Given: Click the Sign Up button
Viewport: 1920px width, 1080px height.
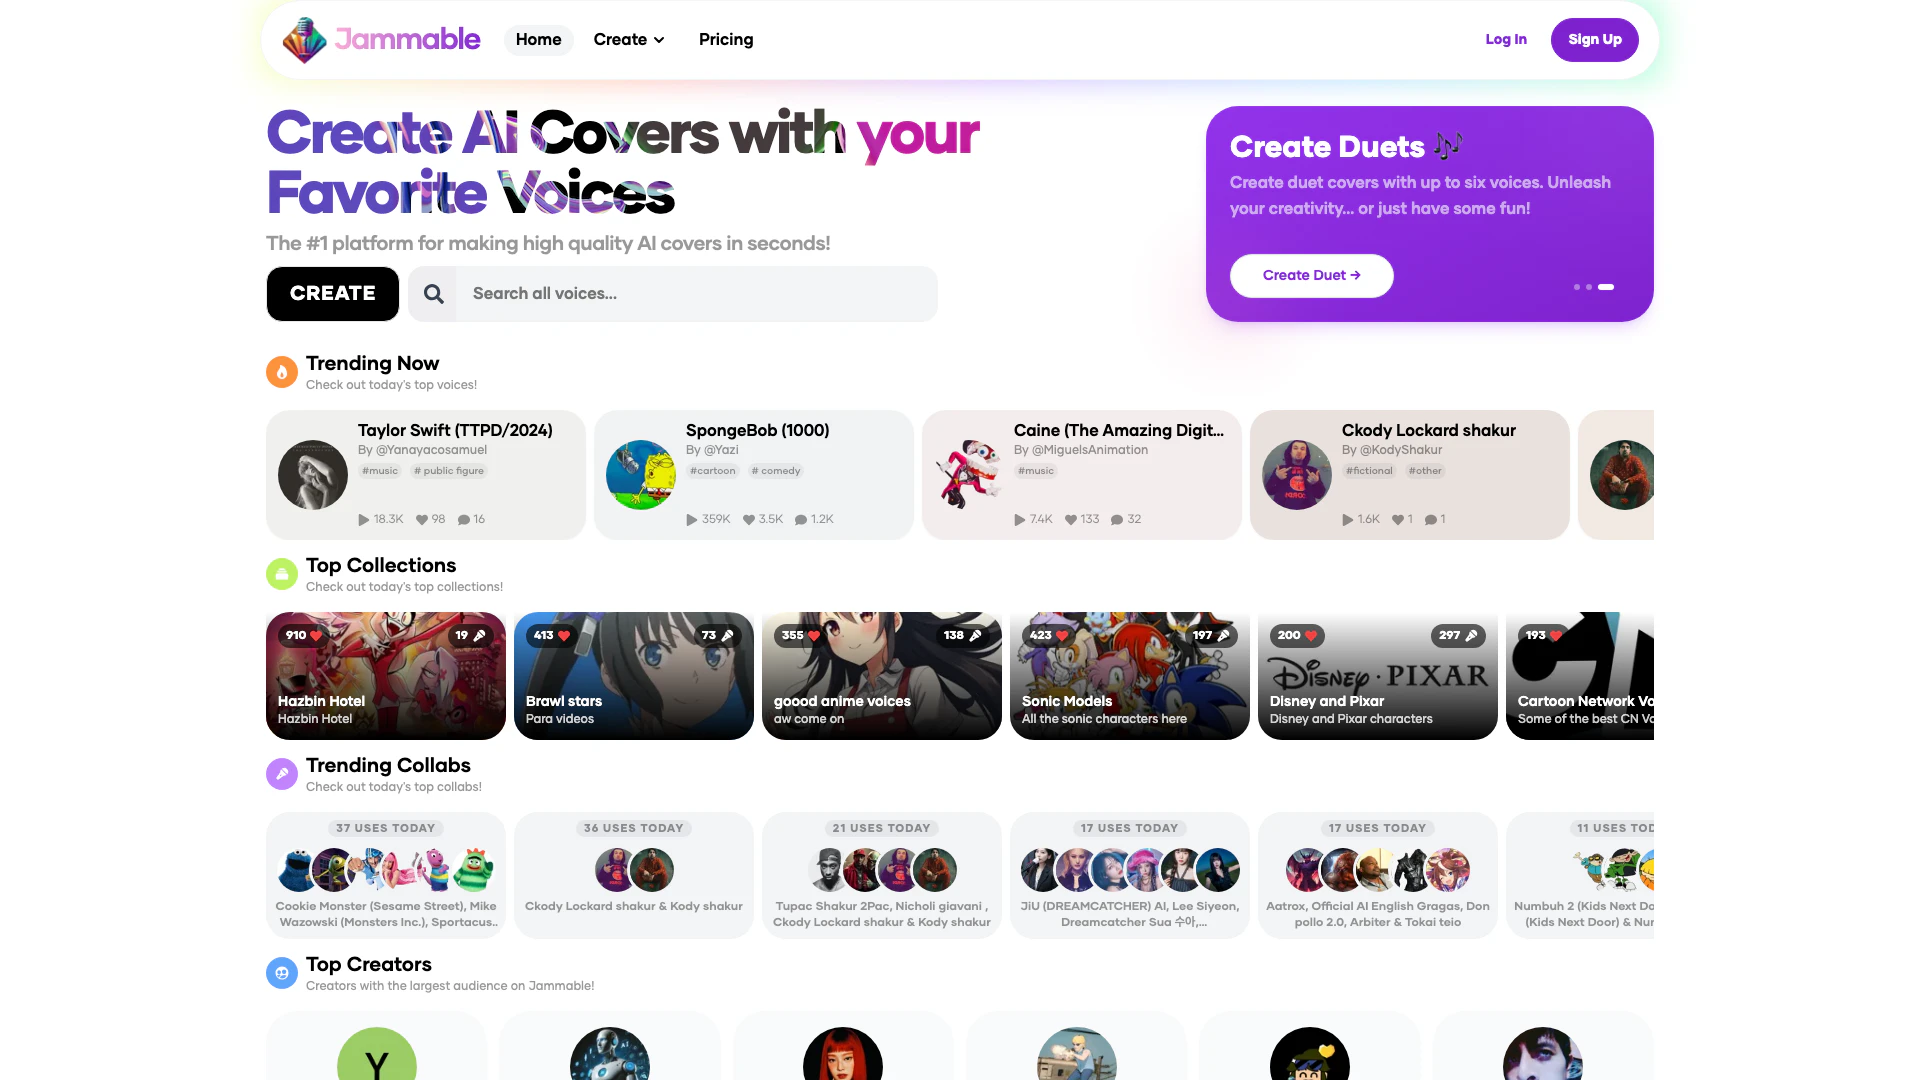Looking at the screenshot, I should click(1595, 40).
